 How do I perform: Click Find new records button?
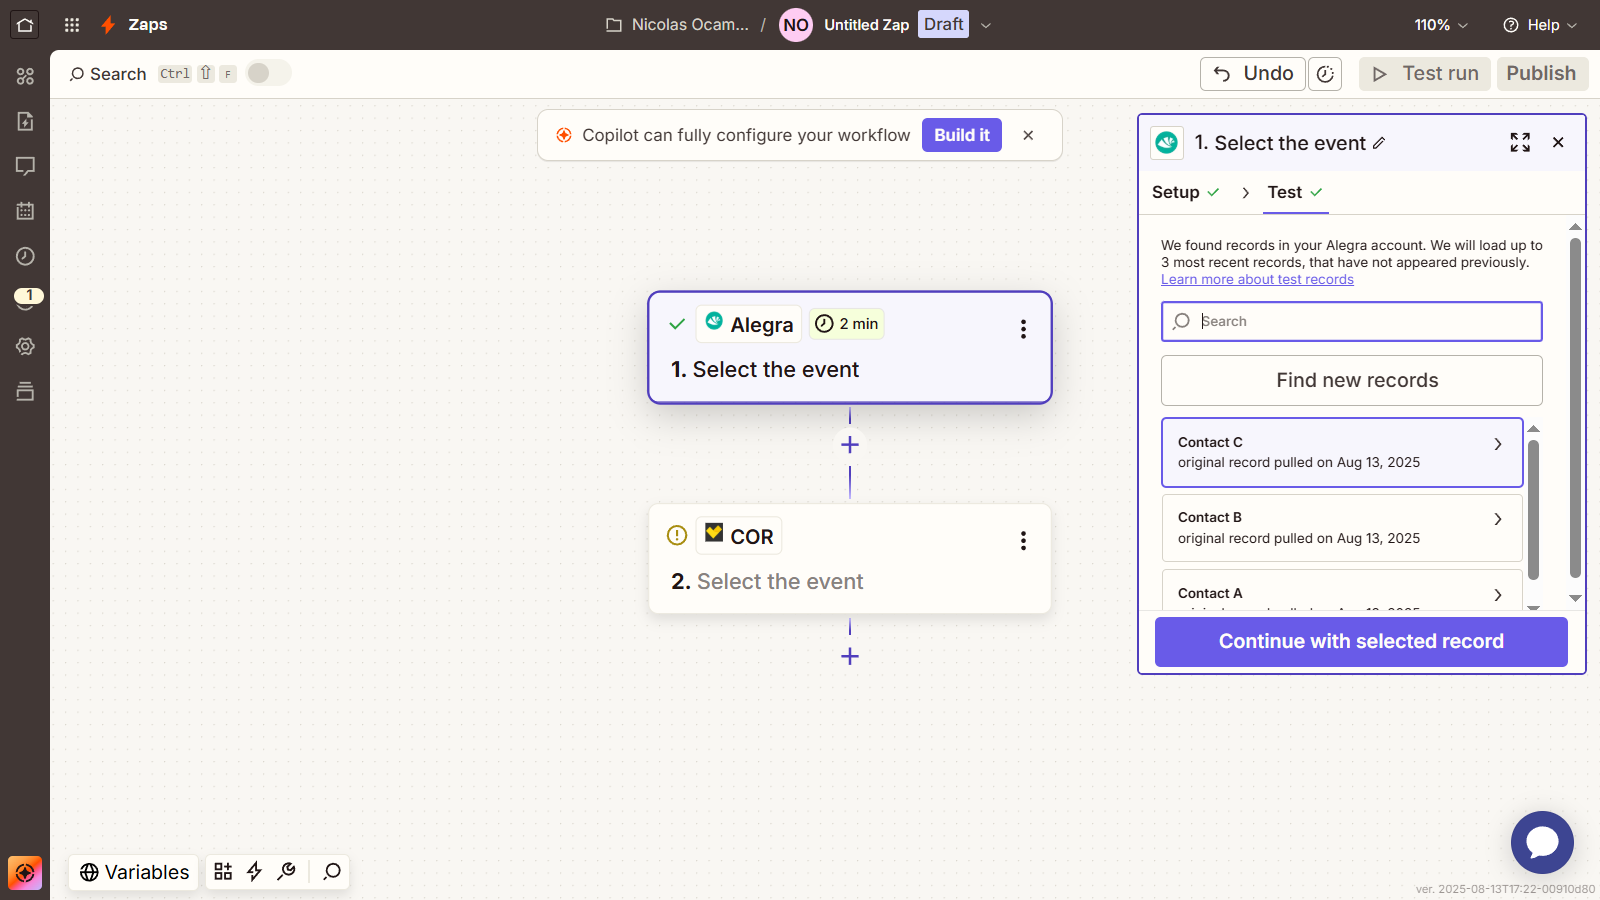[x=1352, y=381]
